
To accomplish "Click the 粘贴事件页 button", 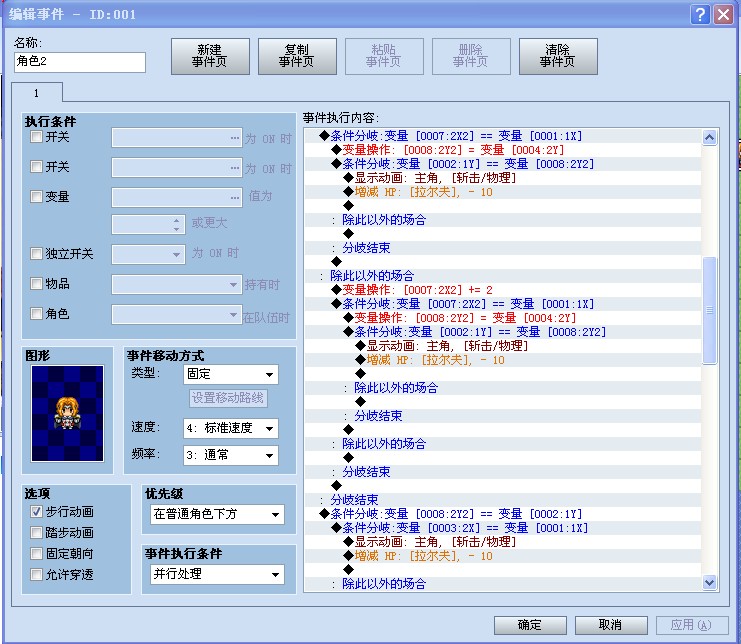I will point(384,56).
